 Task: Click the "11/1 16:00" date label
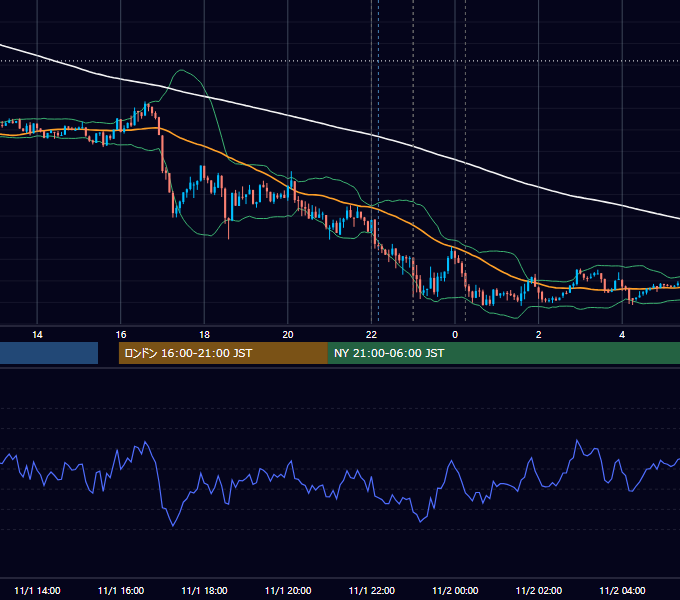121,590
